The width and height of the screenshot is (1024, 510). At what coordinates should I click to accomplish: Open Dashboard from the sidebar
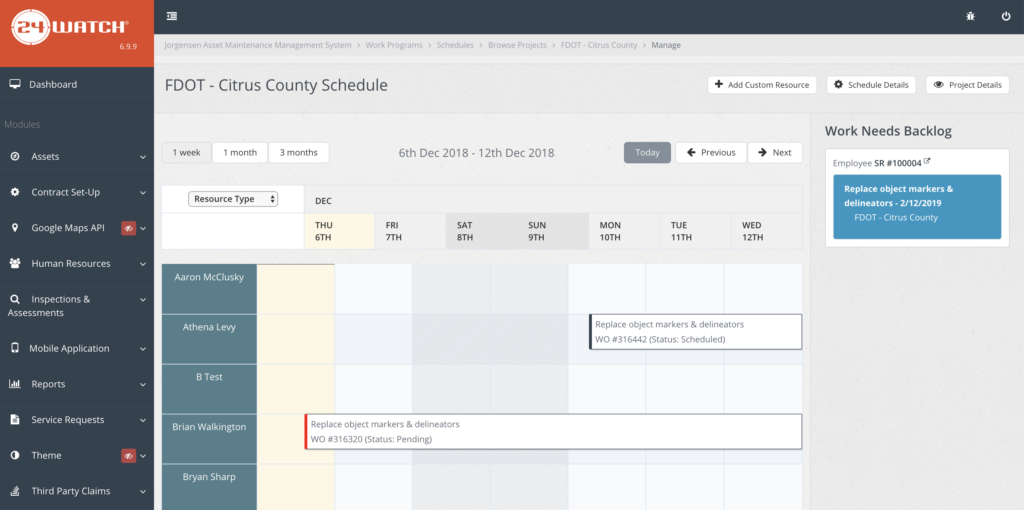coord(77,84)
